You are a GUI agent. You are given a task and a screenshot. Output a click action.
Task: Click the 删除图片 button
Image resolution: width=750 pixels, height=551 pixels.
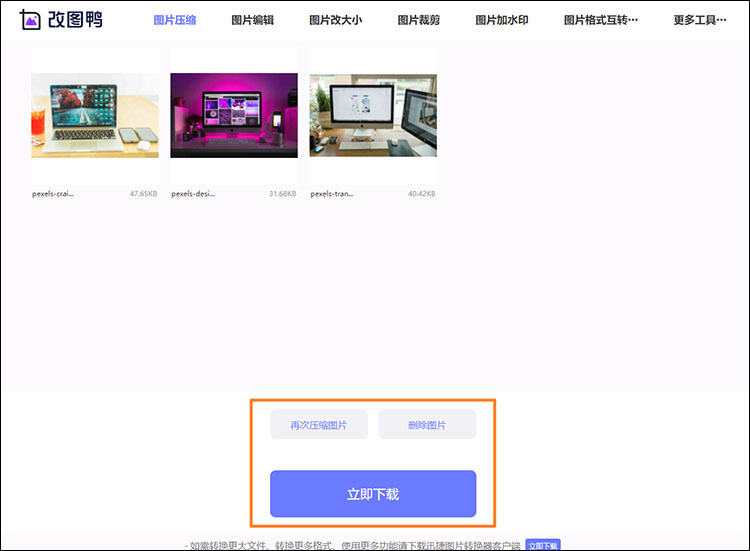[x=427, y=425]
